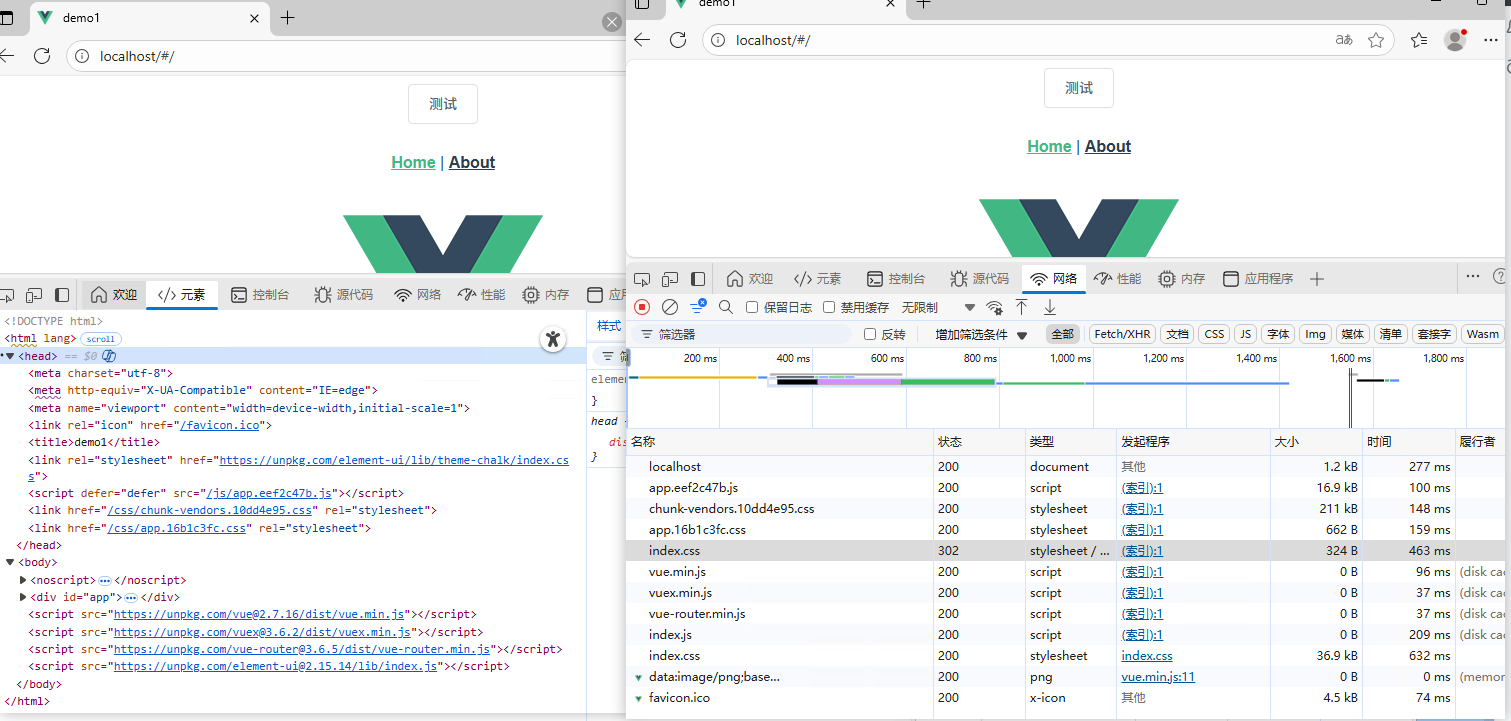Toggle network filter funnel icon

(x=698, y=306)
